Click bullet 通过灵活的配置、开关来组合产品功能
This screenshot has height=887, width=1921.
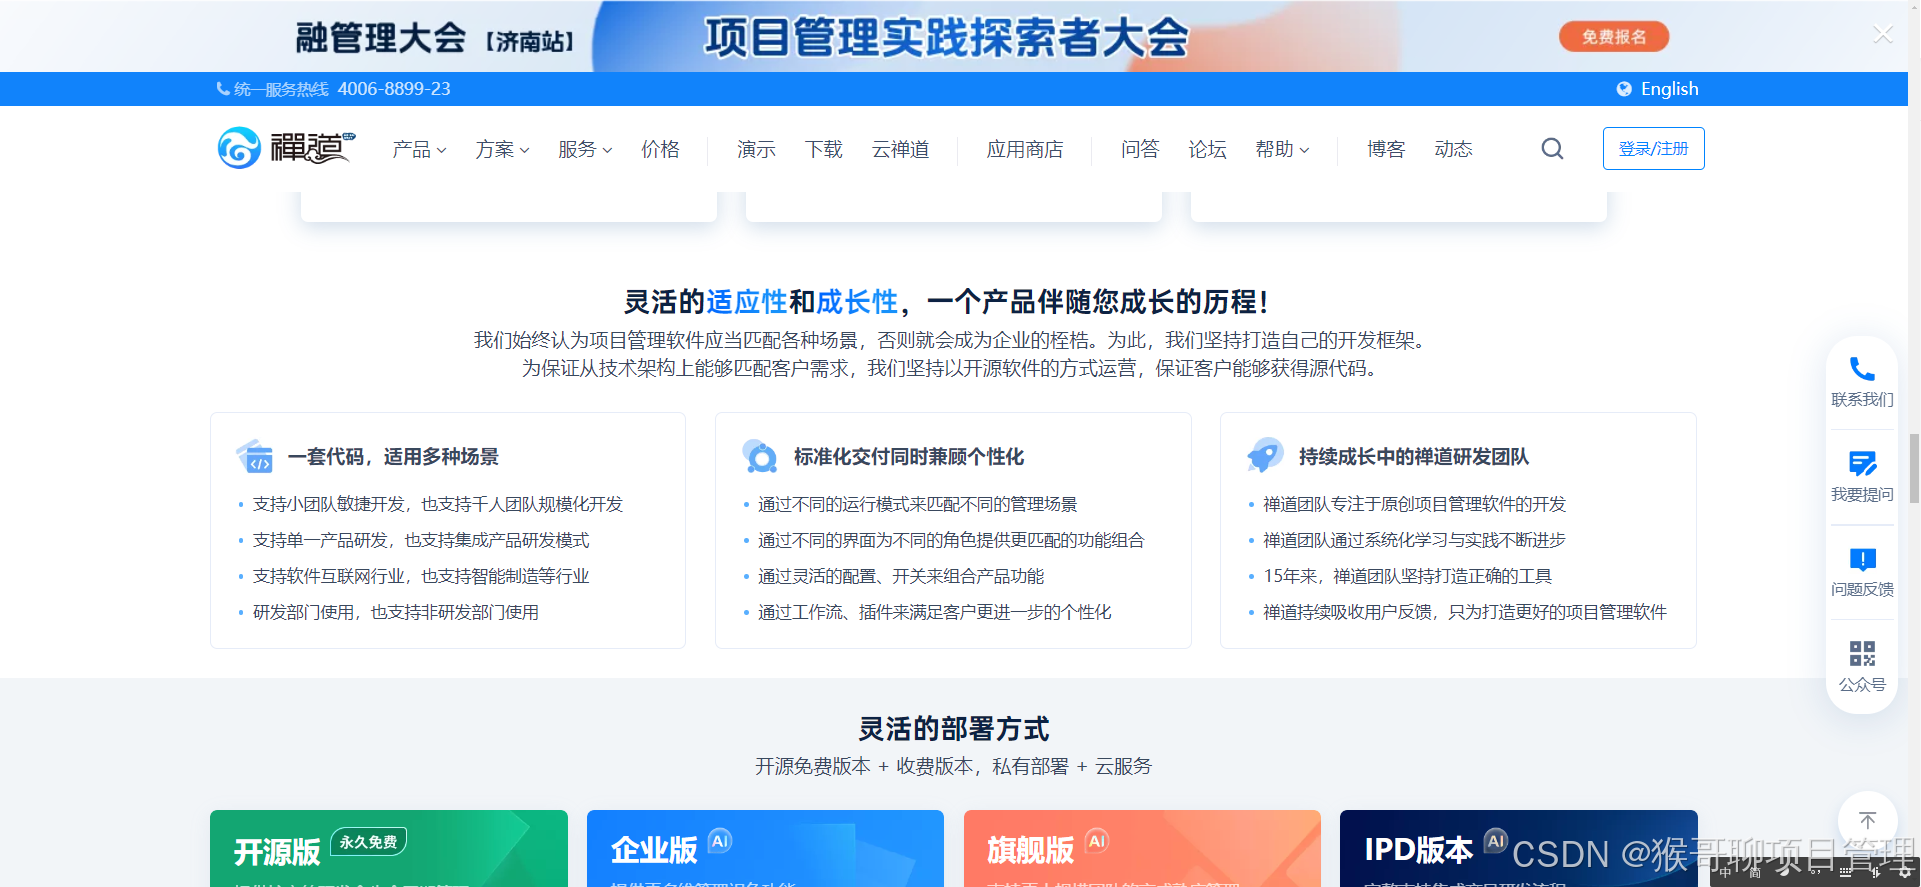[x=901, y=576]
